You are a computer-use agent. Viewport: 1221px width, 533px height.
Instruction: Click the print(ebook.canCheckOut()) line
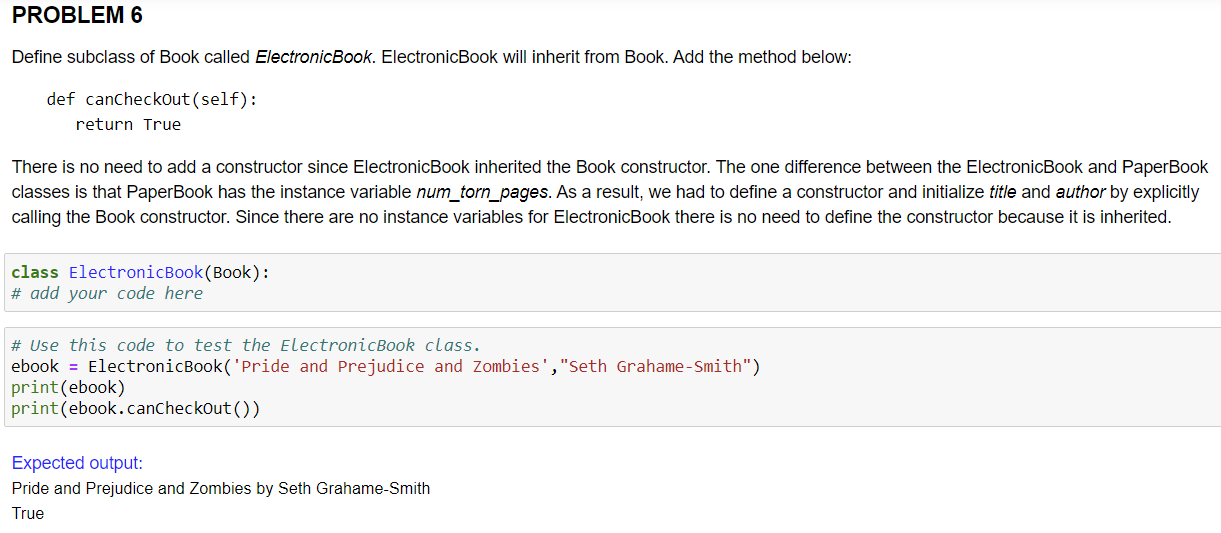point(136,408)
